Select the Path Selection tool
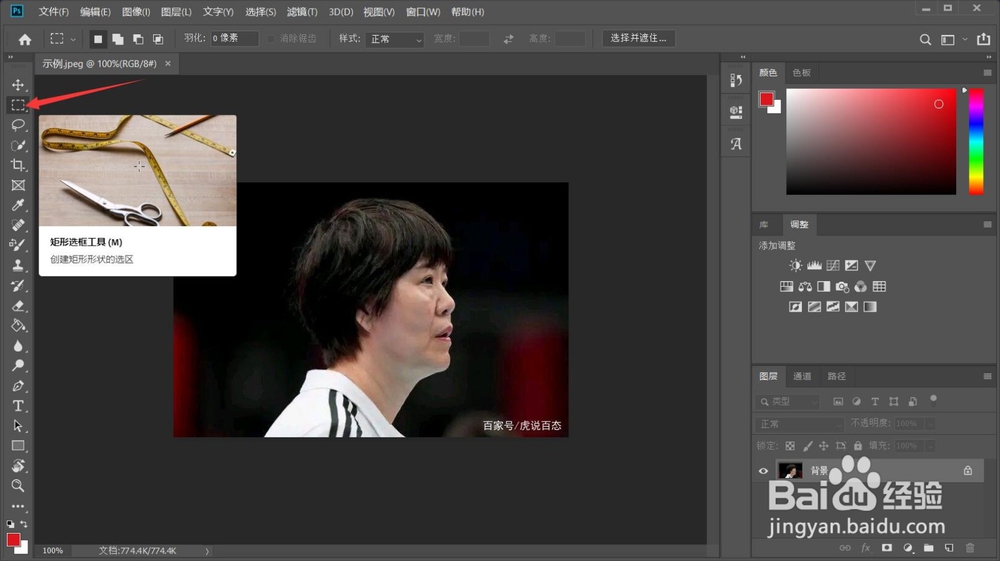Screen dimensions: 1000x561 pyautogui.click(x=18, y=425)
